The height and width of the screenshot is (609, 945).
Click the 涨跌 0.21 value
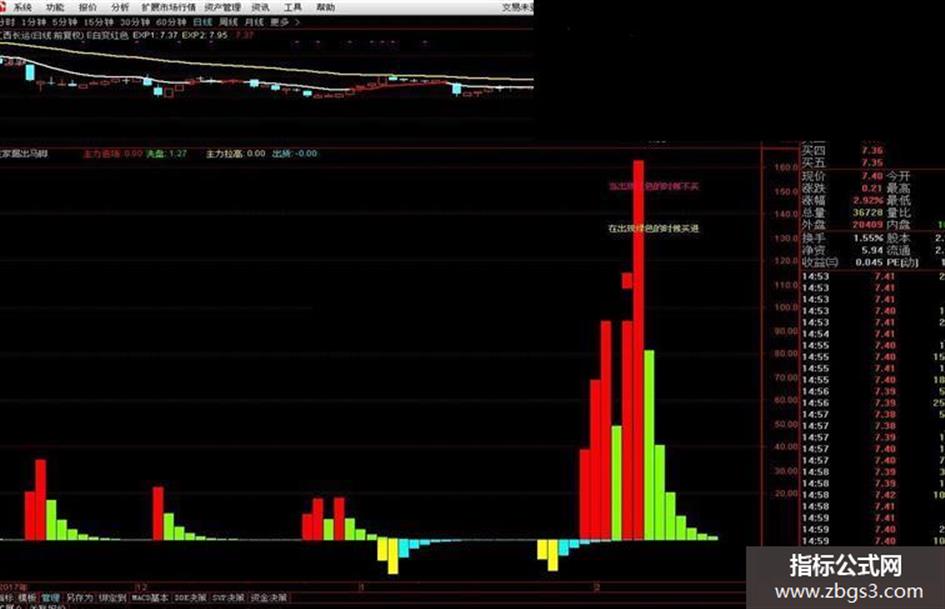coord(871,188)
